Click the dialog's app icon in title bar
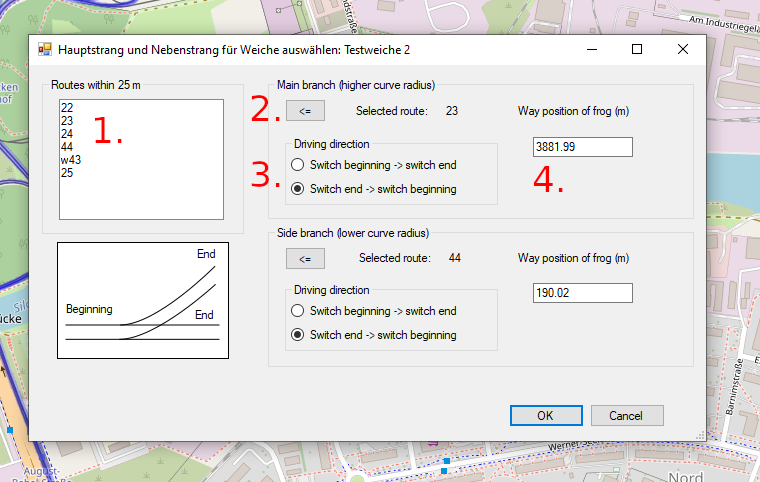The image size is (760, 482). 44,49
